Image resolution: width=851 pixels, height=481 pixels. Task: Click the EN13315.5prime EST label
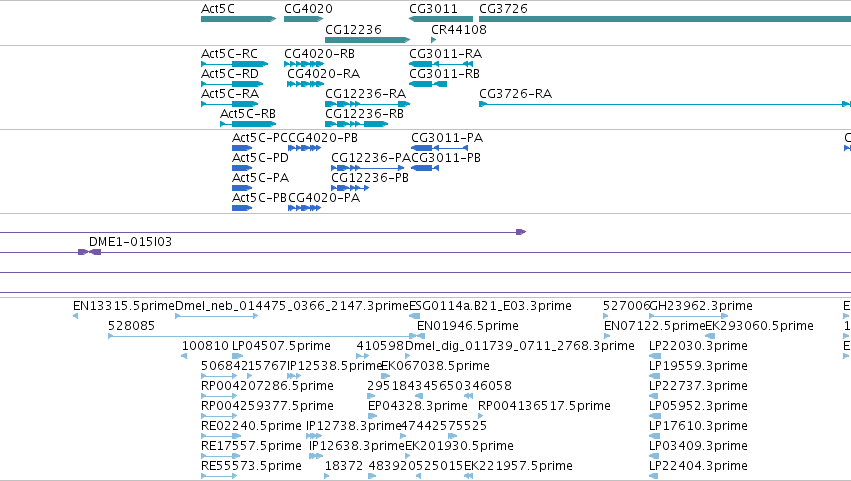[x=124, y=306]
